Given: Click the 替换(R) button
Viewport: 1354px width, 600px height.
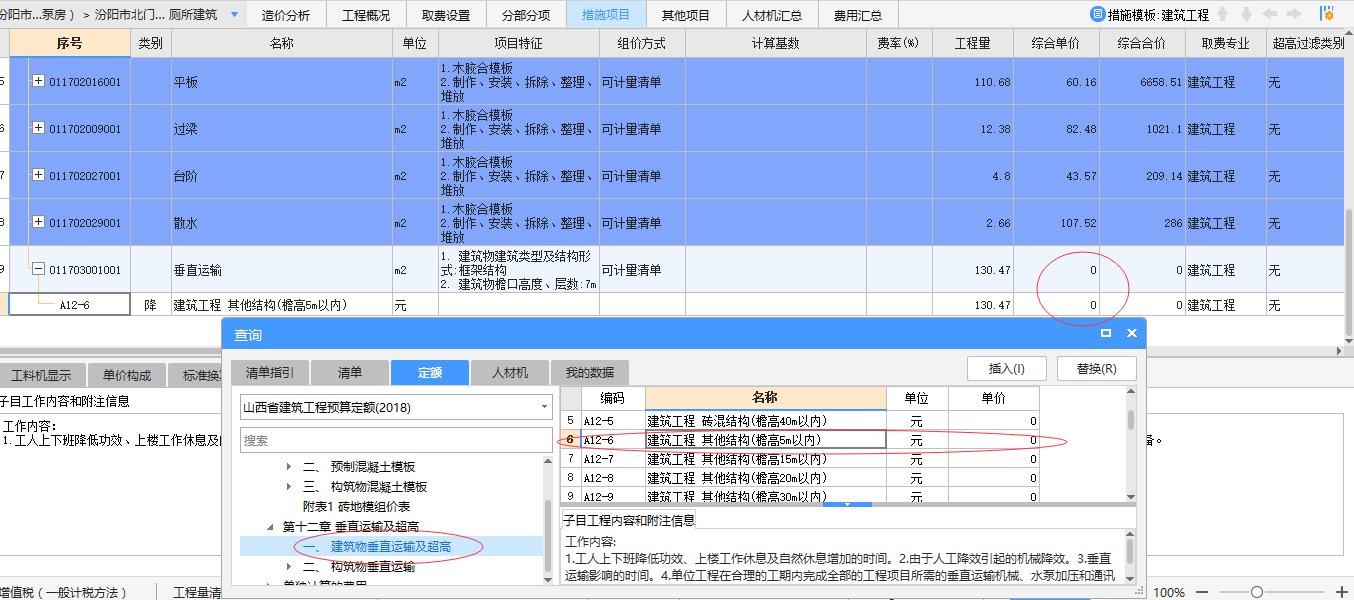Looking at the screenshot, I should 1097,368.
